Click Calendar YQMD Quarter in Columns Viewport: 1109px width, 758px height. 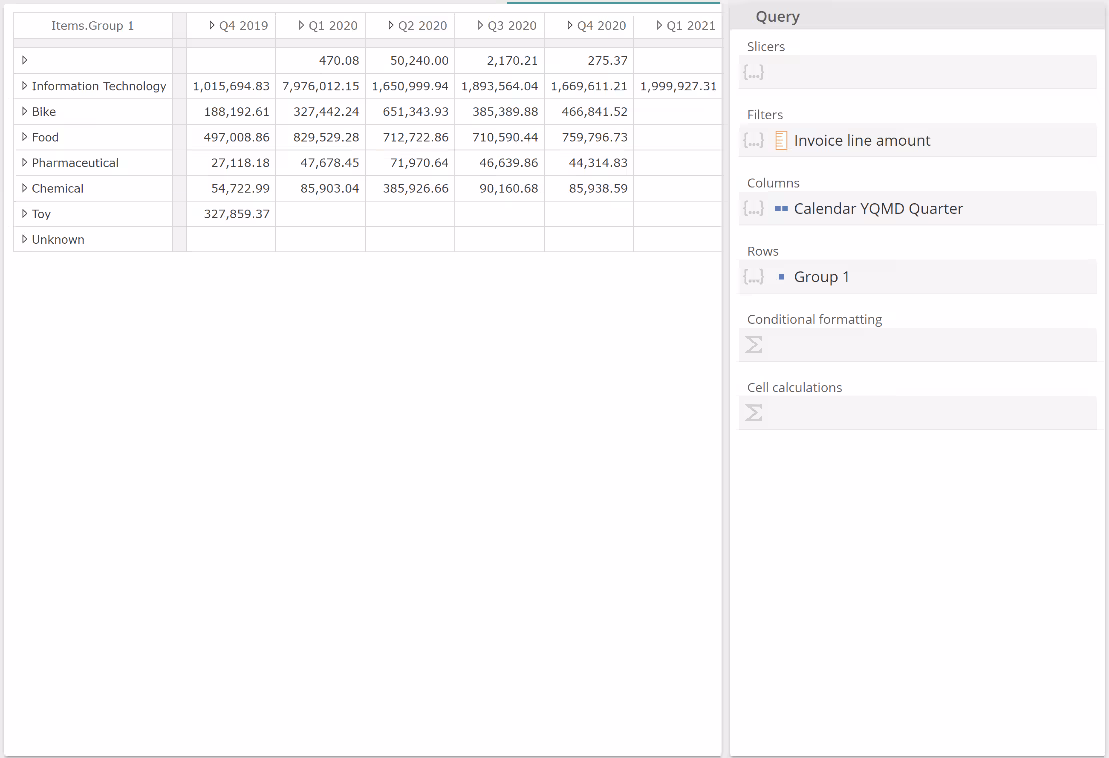tap(878, 209)
